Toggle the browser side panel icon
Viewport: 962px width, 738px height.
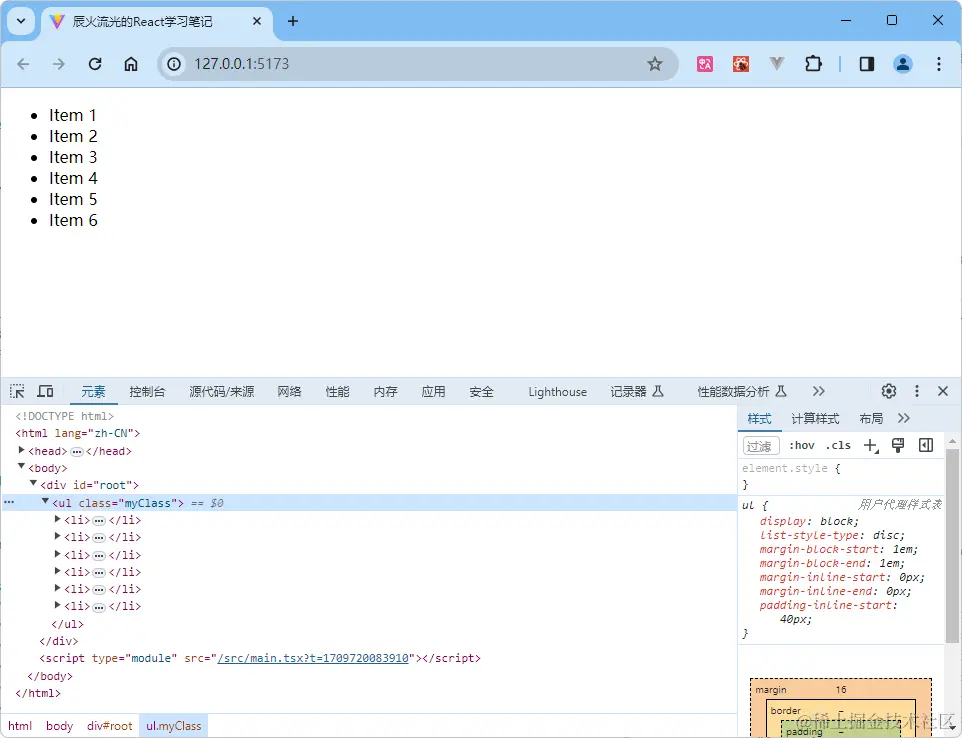(x=866, y=64)
